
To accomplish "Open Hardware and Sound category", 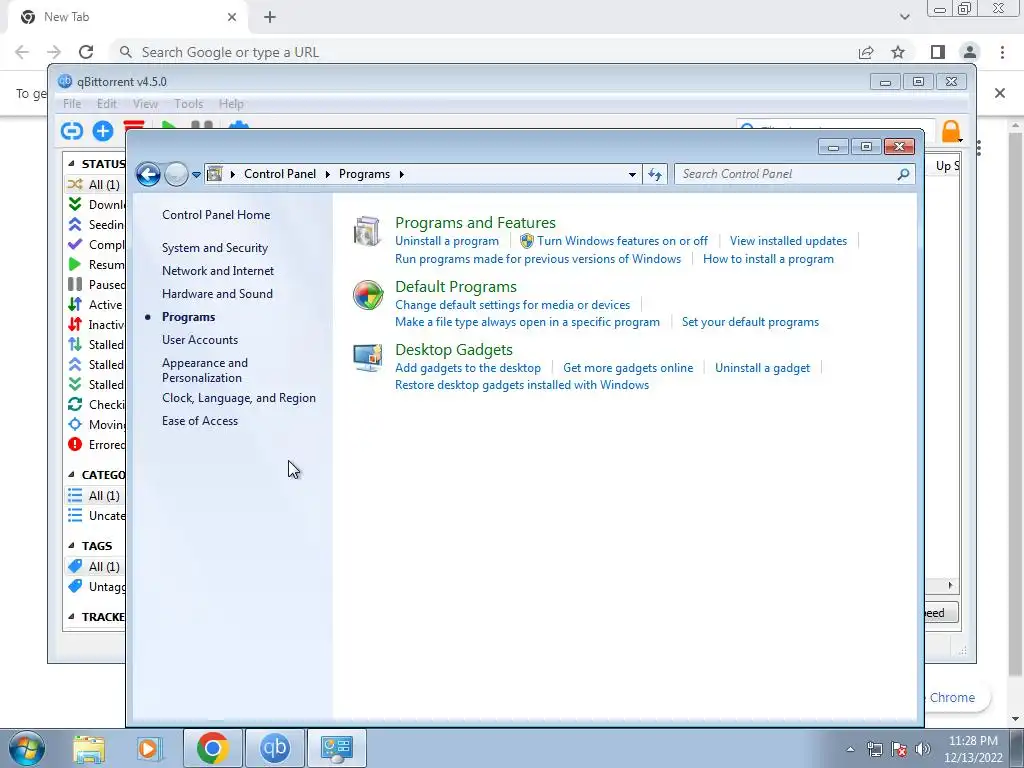I will point(217,294).
